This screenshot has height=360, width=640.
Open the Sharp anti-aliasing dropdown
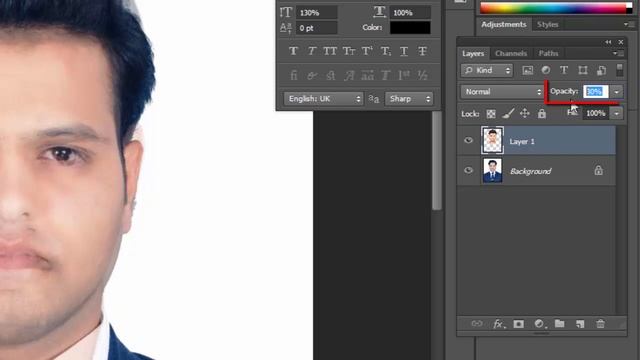click(409, 99)
